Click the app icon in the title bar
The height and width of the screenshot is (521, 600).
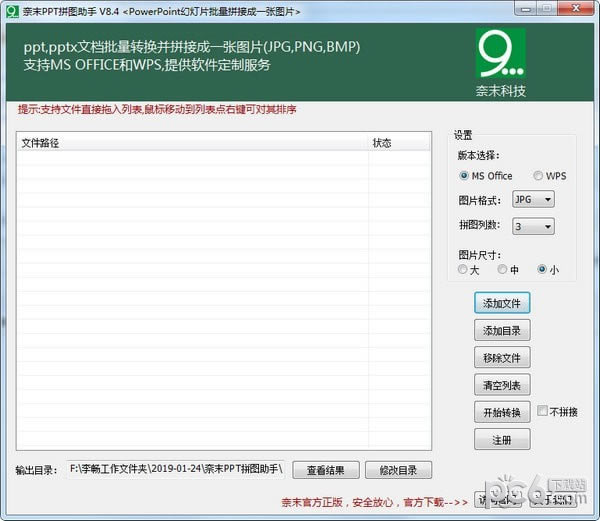[x=12, y=11]
